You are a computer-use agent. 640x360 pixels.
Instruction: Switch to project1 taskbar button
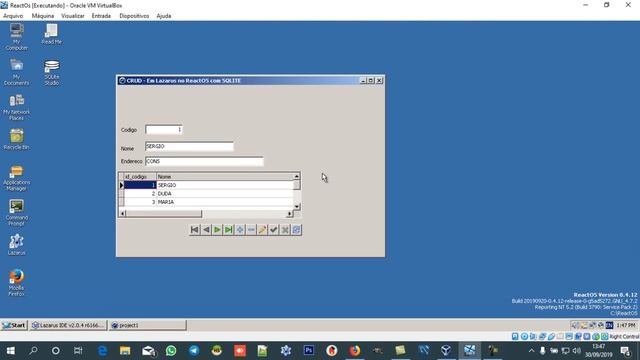(x=147, y=325)
